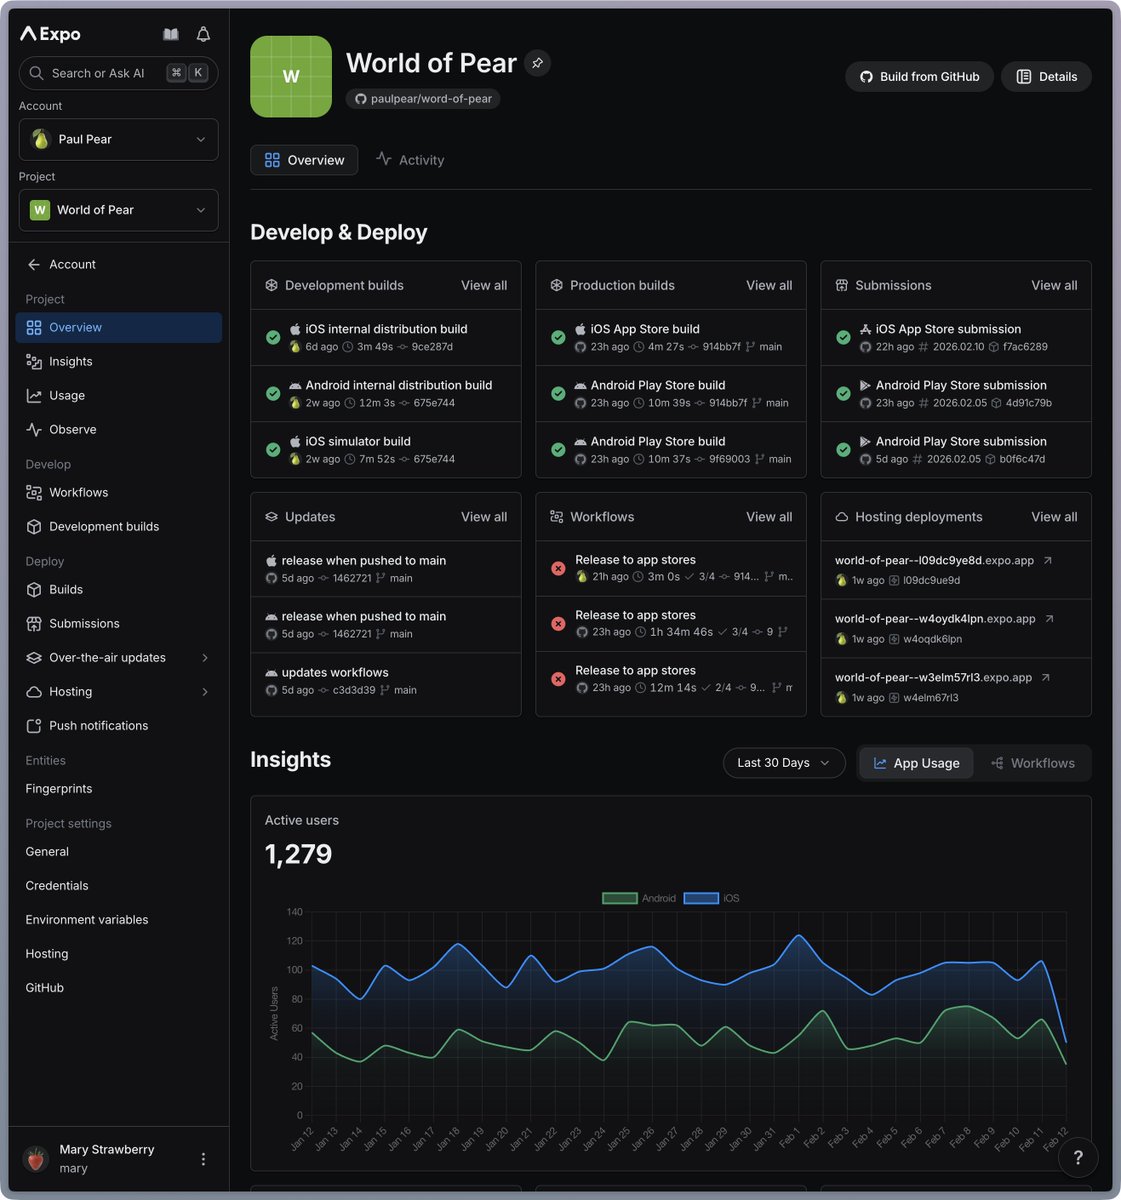This screenshot has width=1121, height=1200.
Task: Switch to the Activity tab
Action: [410, 160]
